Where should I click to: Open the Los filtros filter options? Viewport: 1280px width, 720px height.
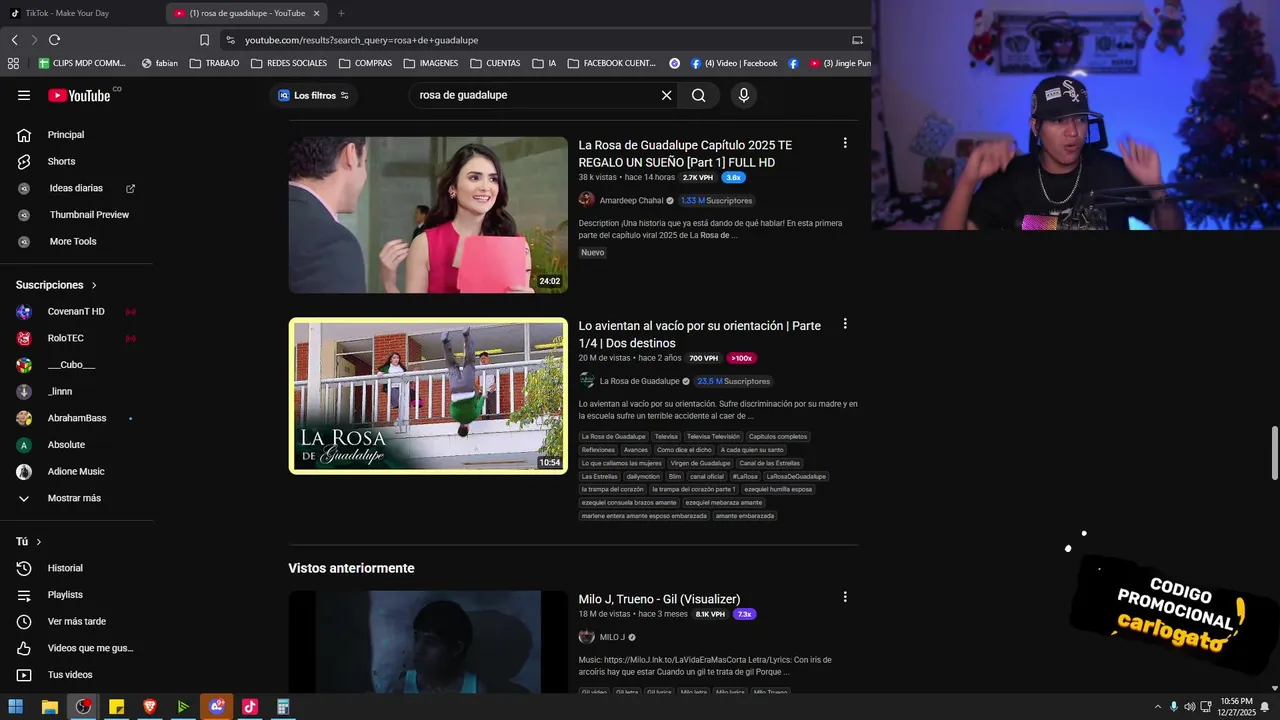point(314,95)
